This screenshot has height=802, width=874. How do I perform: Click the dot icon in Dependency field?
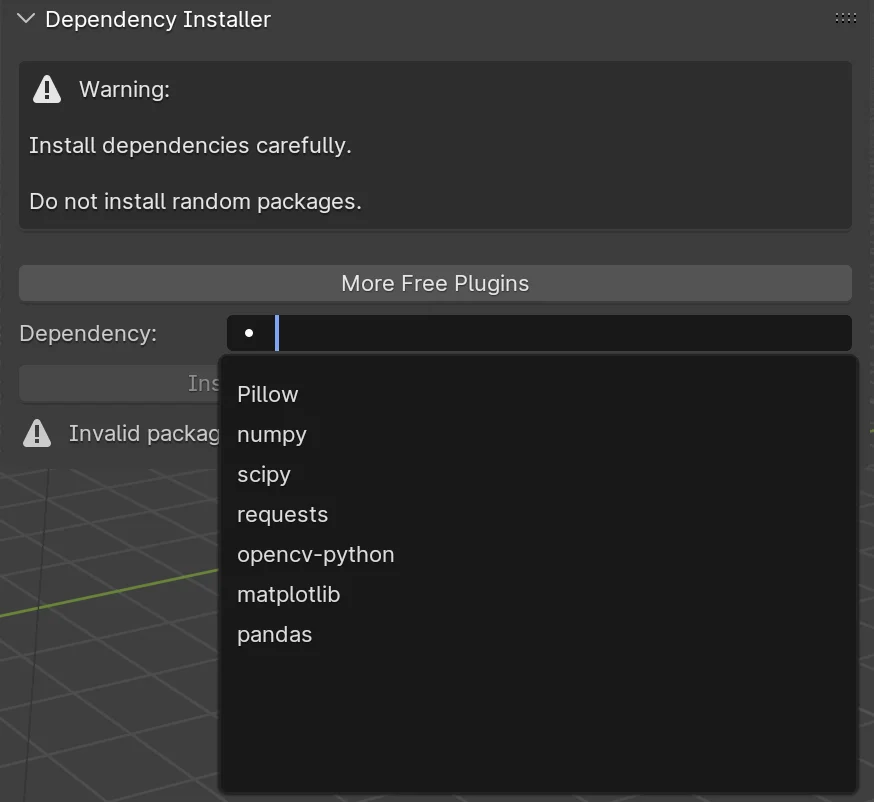(x=249, y=333)
